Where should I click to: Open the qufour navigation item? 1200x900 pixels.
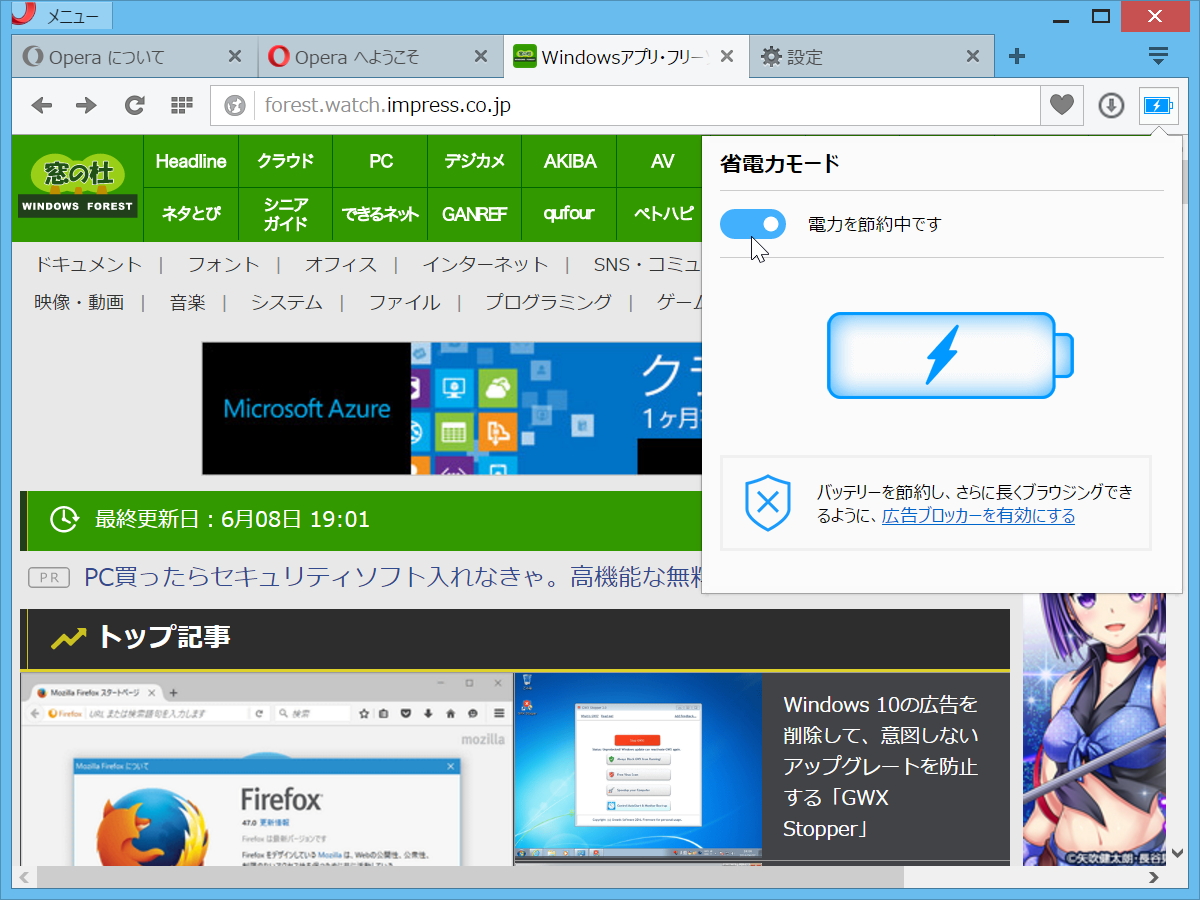click(569, 214)
